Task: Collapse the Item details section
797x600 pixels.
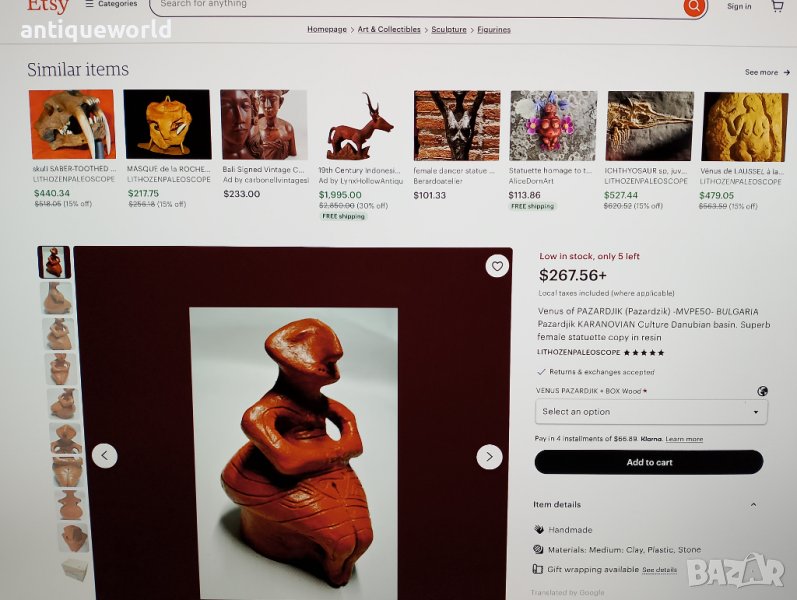Action: coord(753,504)
